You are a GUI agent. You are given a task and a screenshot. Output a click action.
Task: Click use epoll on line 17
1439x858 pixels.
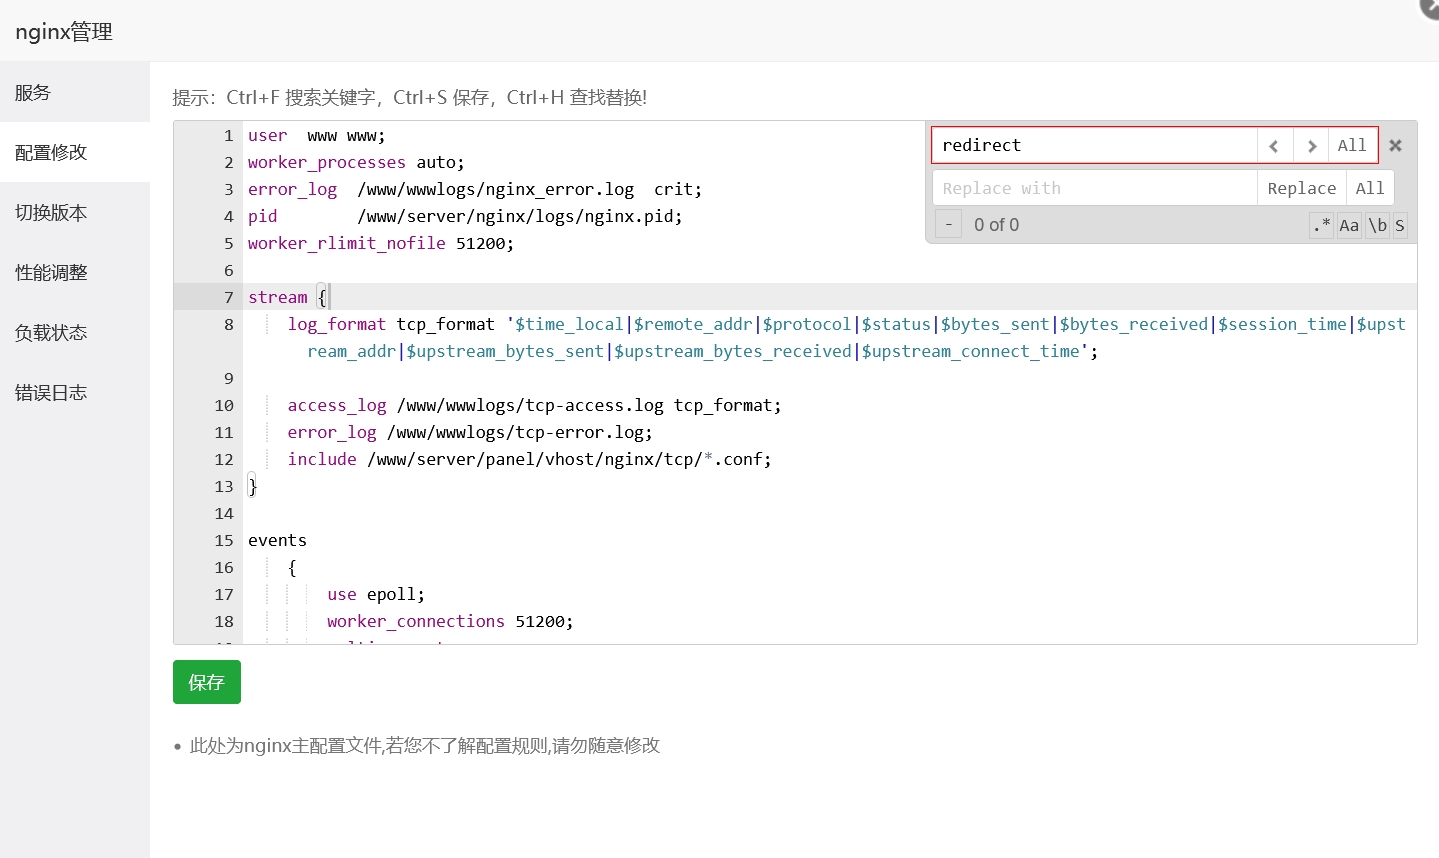coord(376,594)
